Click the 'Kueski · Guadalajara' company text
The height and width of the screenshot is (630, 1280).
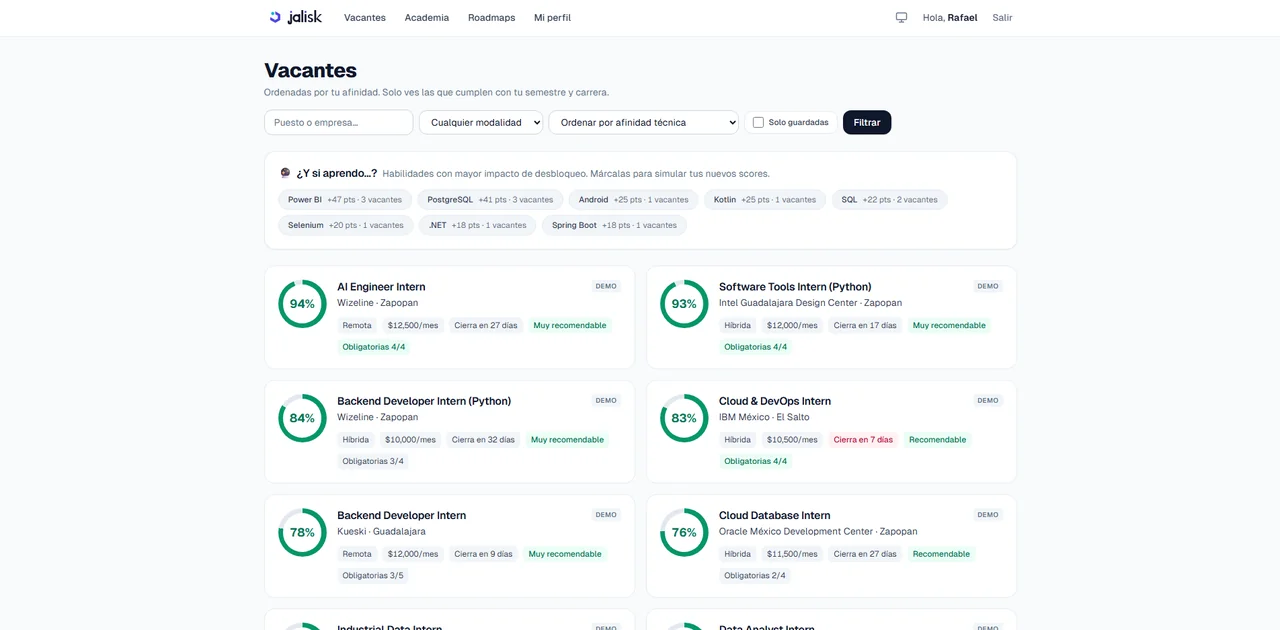point(381,532)
